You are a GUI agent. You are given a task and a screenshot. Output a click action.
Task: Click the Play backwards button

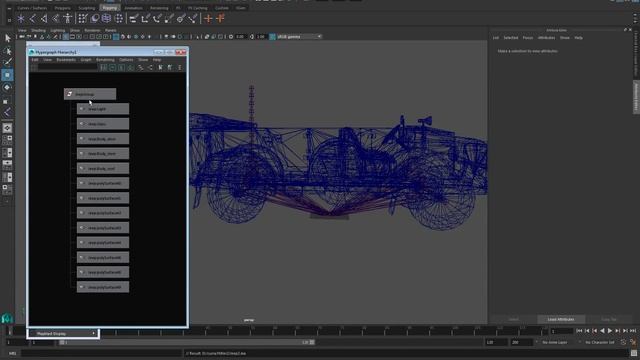click(x=602, y=331)
